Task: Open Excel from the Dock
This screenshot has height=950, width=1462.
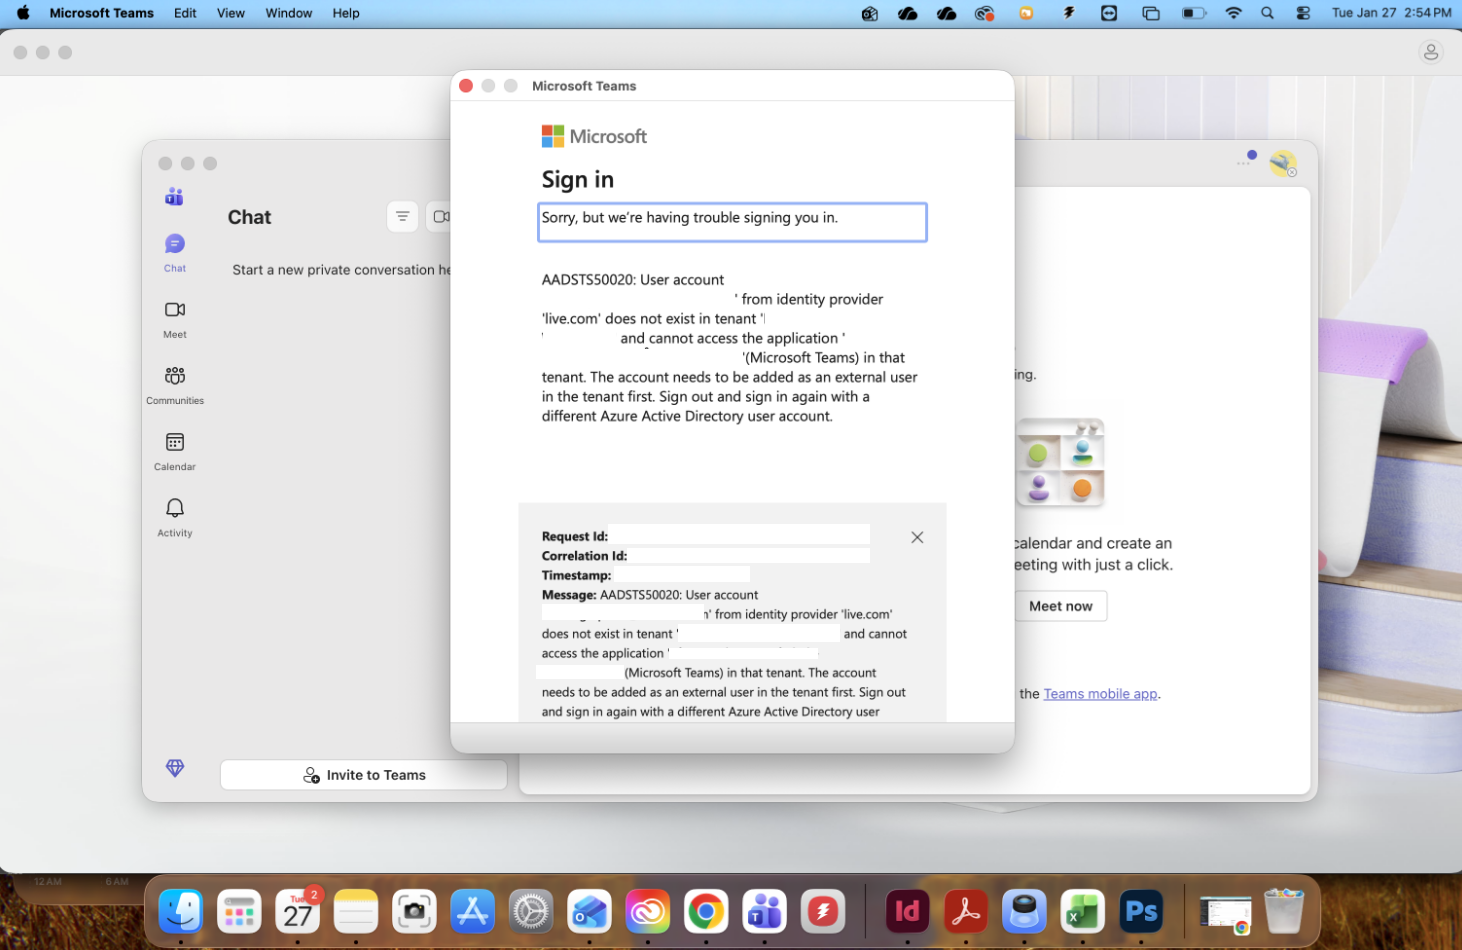Action: click(x=1082, y=911)
